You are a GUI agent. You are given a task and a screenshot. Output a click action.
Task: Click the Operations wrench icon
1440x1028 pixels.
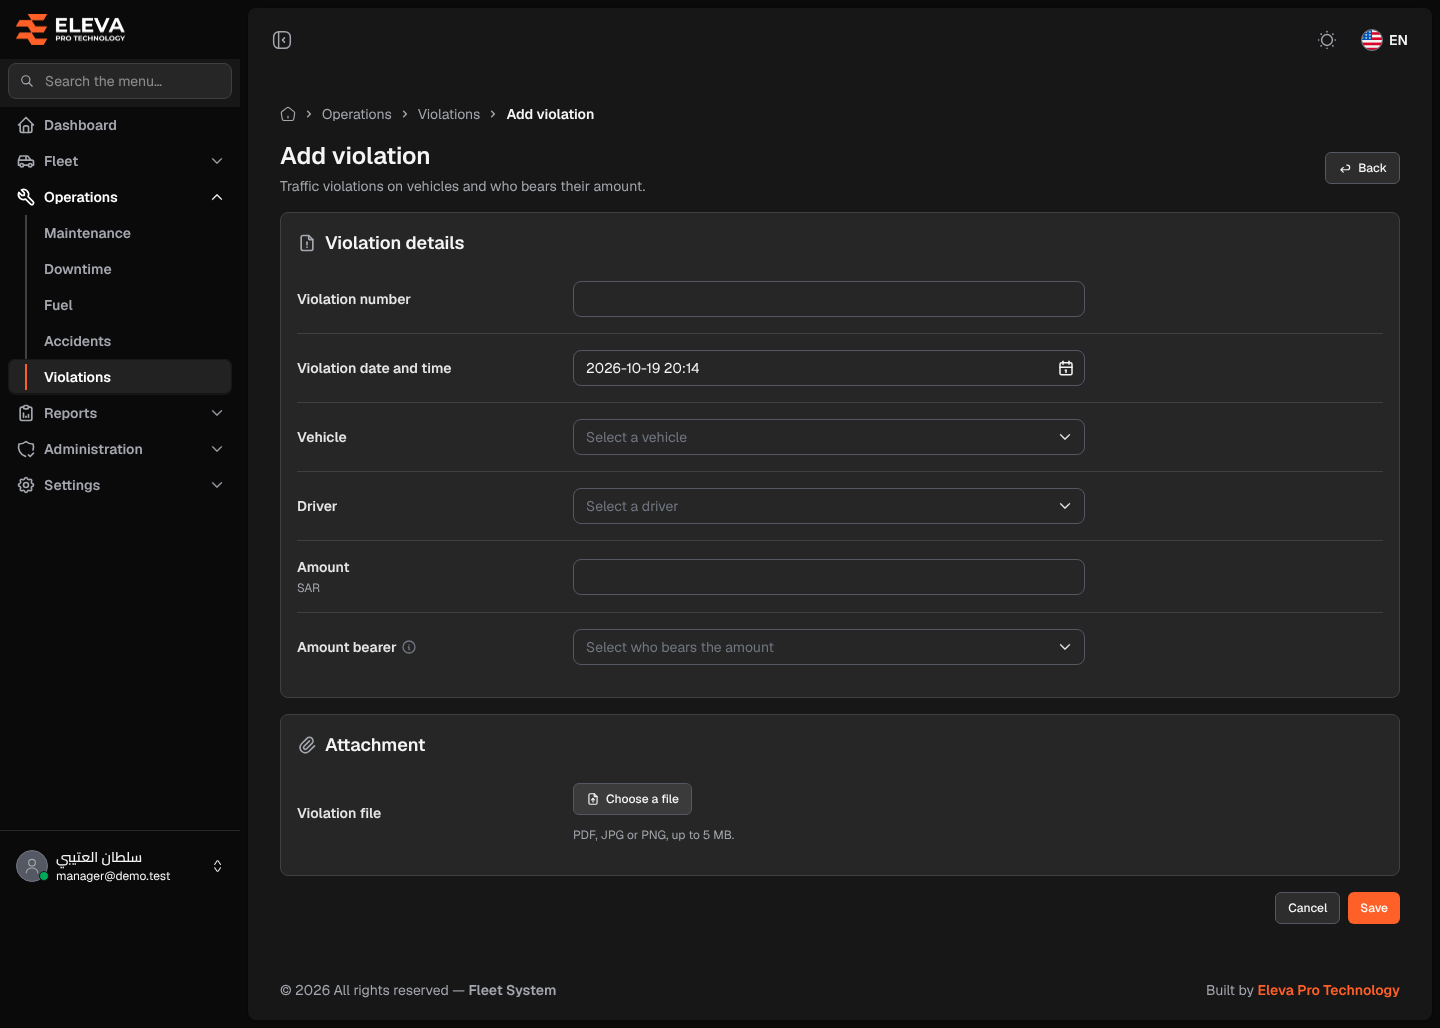pos(26,197)
